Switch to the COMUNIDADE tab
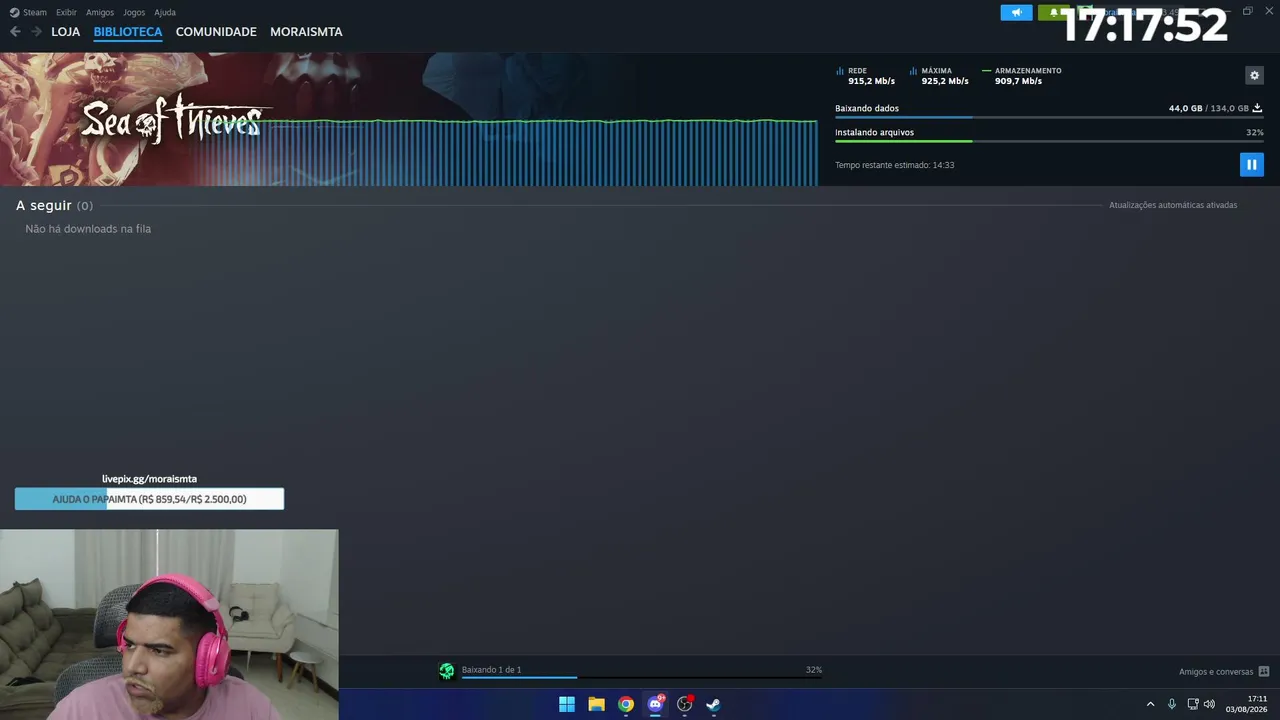The height and width of the screenshot is (720, 1280). tap(216, 32)
